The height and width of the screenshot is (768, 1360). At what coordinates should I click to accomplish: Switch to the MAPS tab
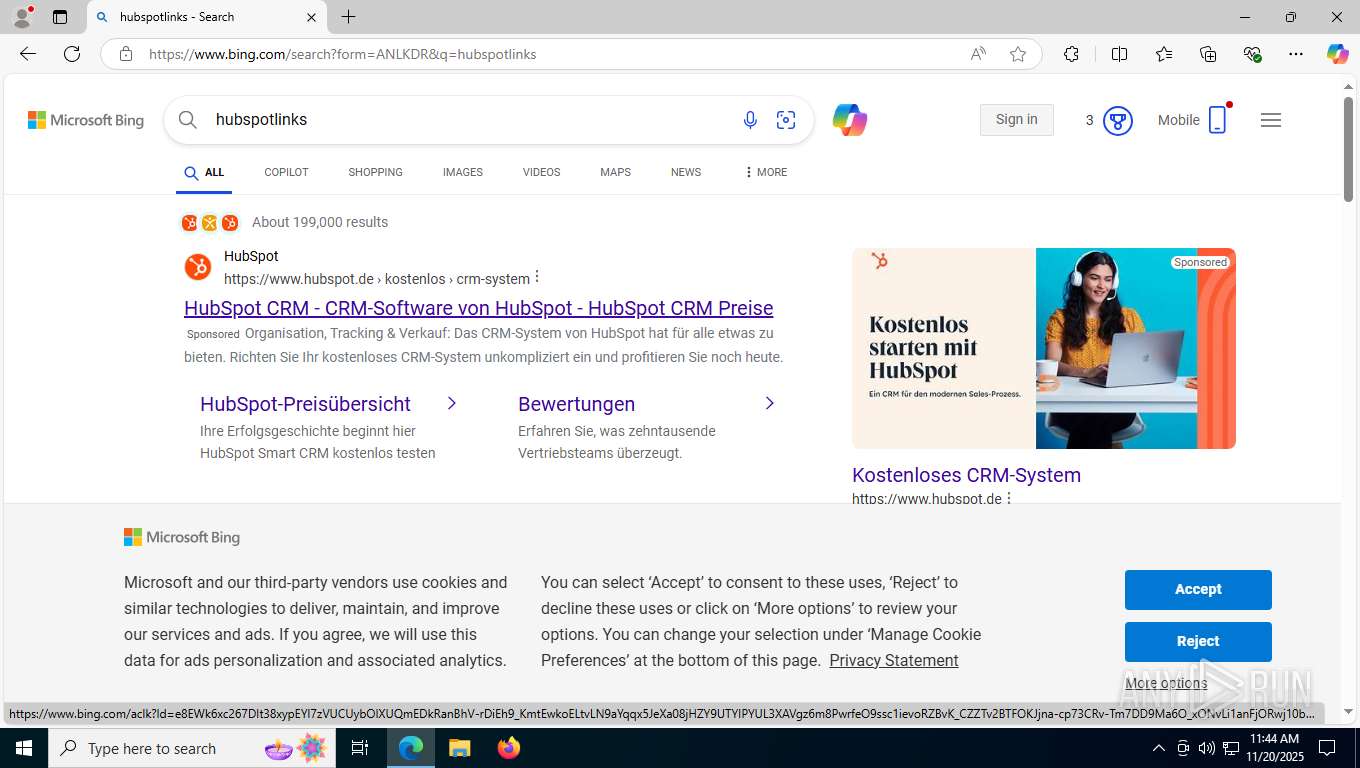pyautogui.click(x=615, y=172)
